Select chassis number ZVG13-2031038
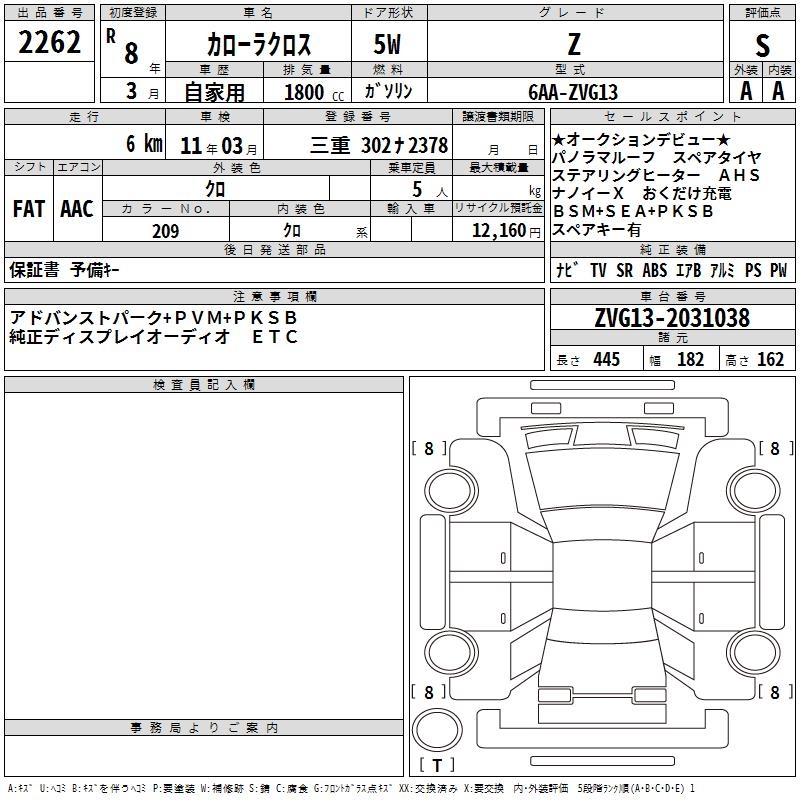800x800 pixels. point(672,318)
